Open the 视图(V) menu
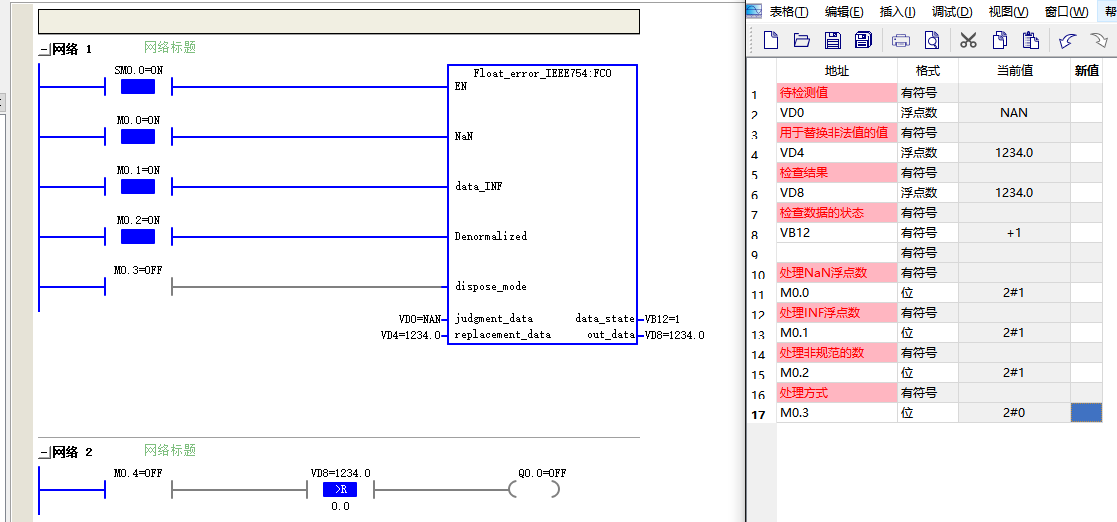 1009,11
